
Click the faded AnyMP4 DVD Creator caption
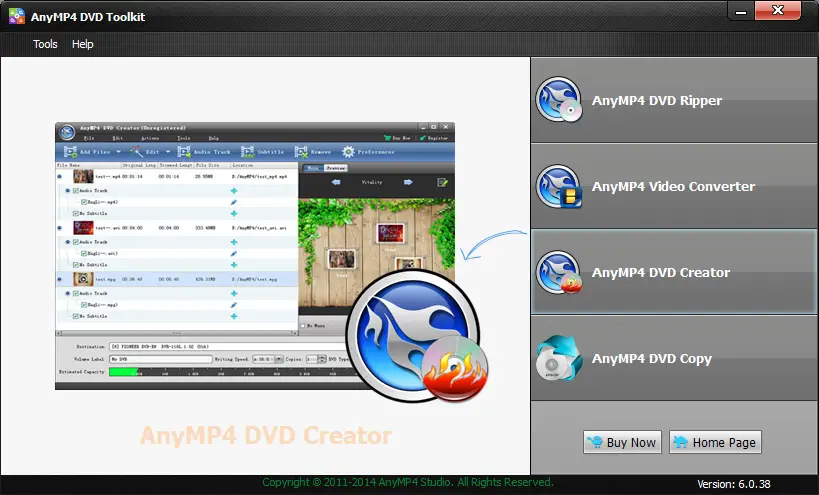pos(266,435)
